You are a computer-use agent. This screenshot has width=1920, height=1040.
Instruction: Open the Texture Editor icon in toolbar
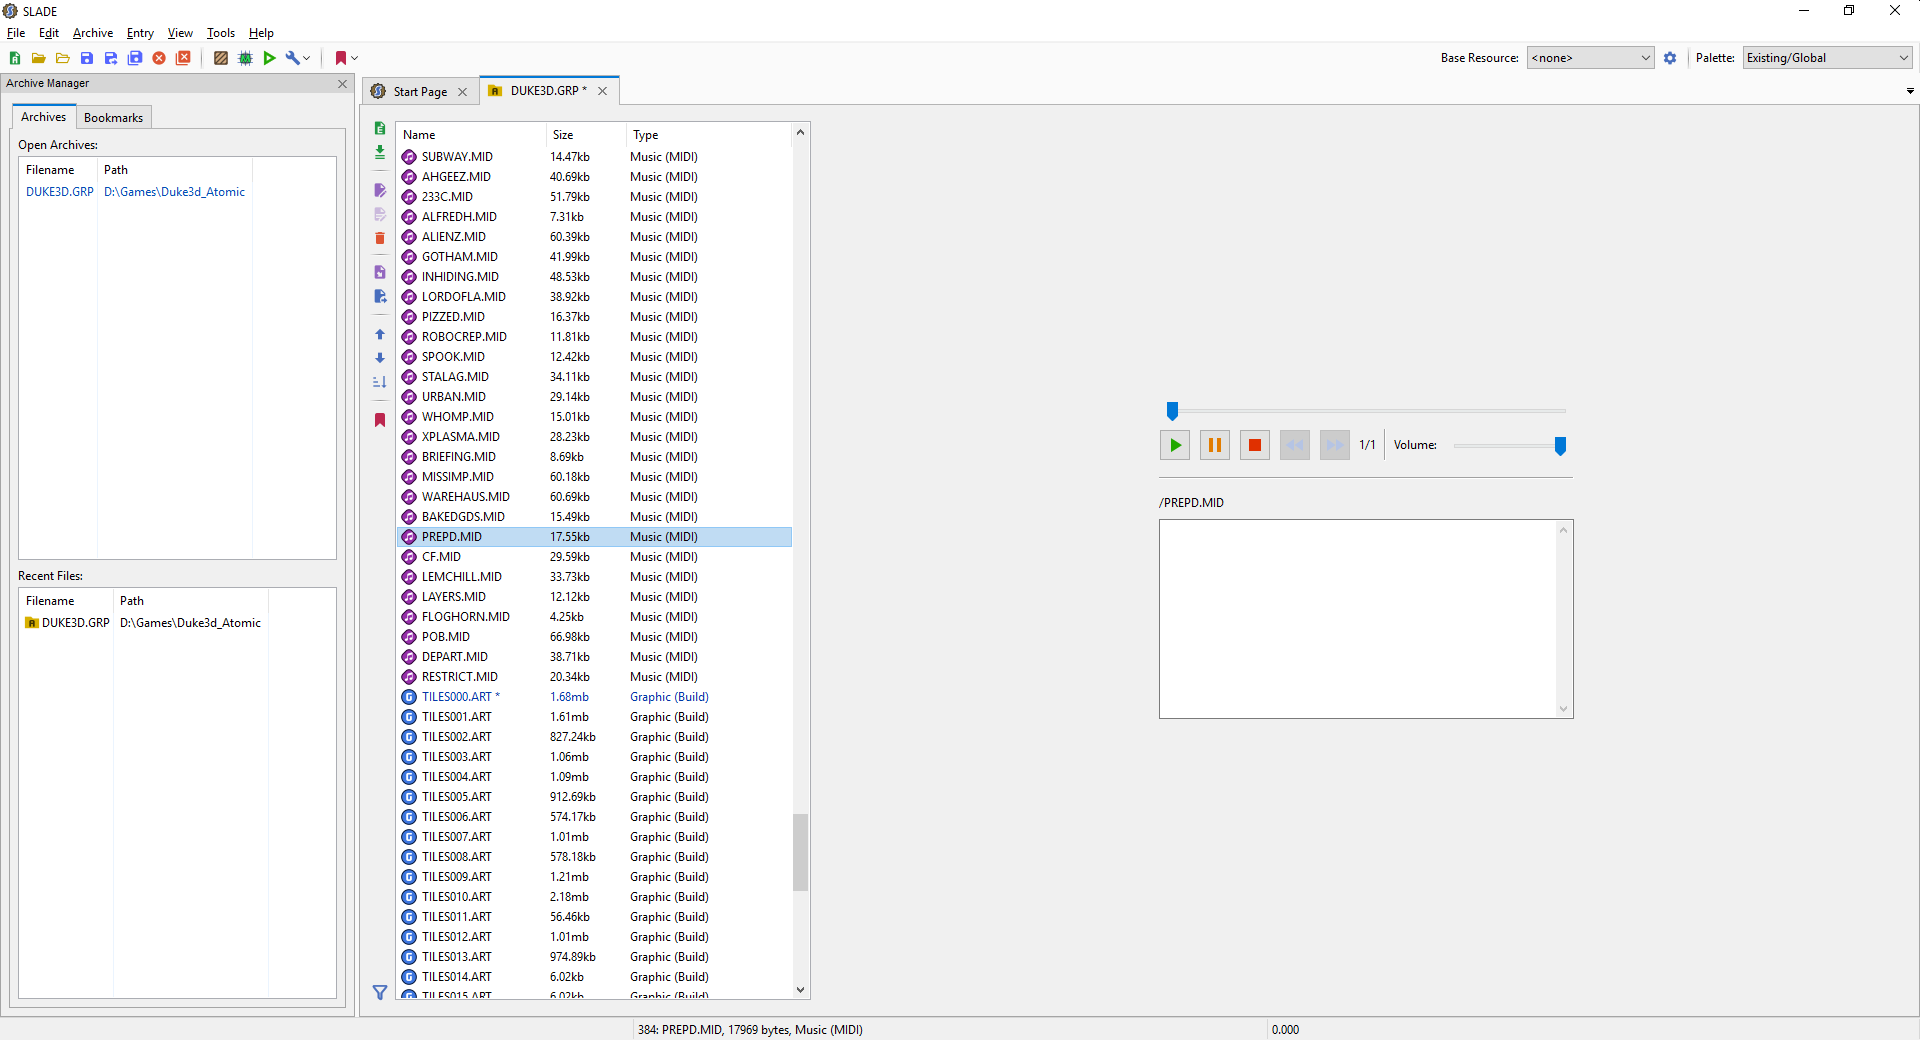click(221, 58)
